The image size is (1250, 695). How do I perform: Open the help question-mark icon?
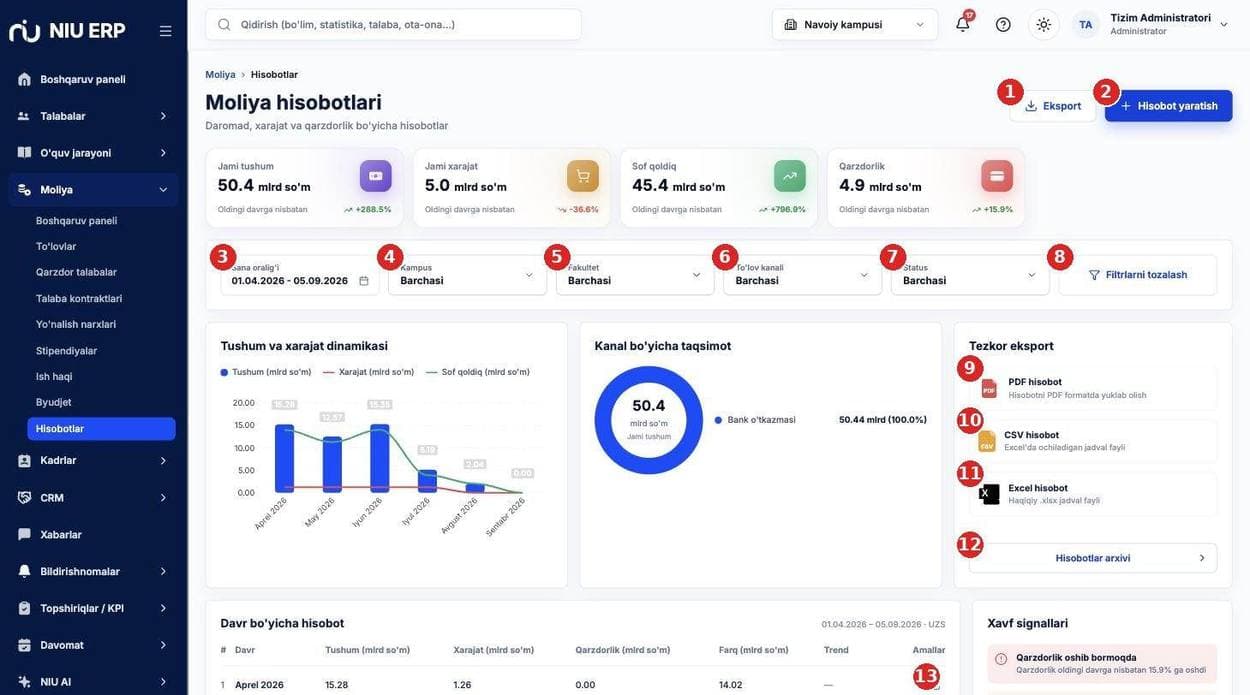[1003, 24]
